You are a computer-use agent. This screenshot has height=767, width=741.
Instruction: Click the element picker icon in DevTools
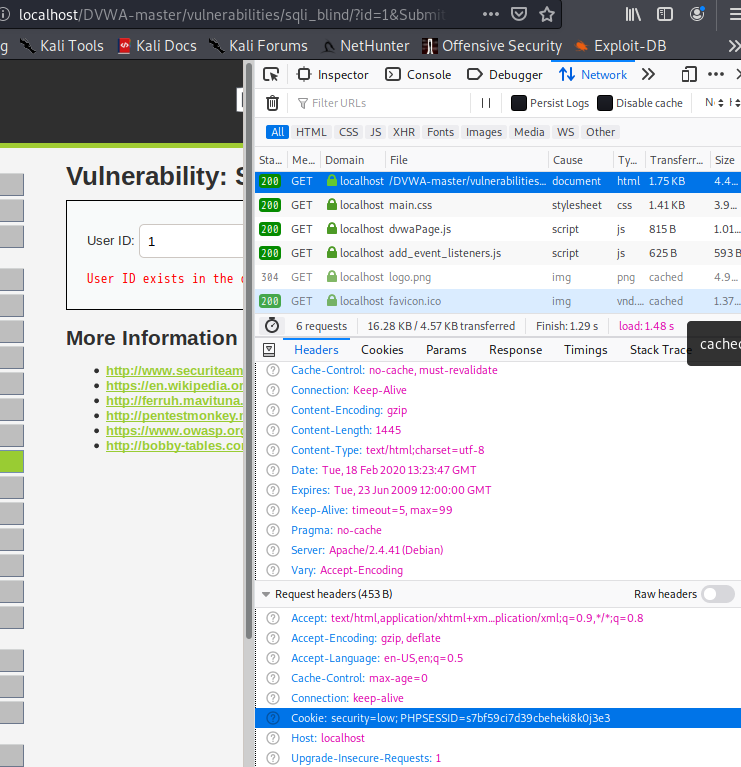(x=271, y=75)
